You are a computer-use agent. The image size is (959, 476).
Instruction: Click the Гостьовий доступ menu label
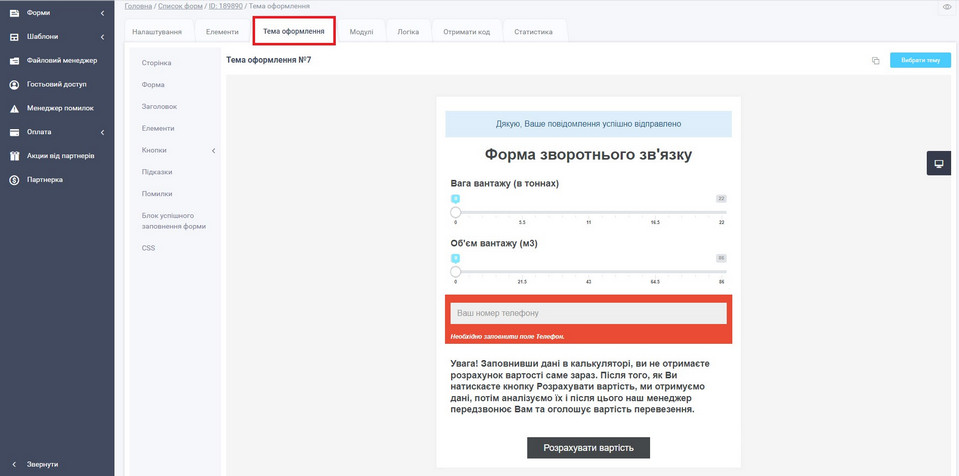click(x=57, y=84)
